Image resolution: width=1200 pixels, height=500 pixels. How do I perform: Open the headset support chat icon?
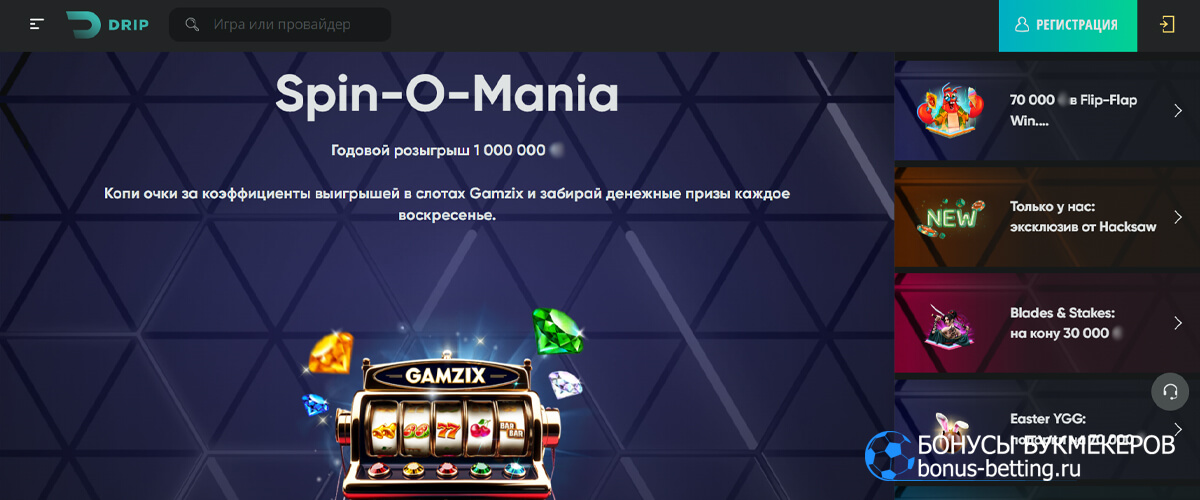(x=1170, y=391)
